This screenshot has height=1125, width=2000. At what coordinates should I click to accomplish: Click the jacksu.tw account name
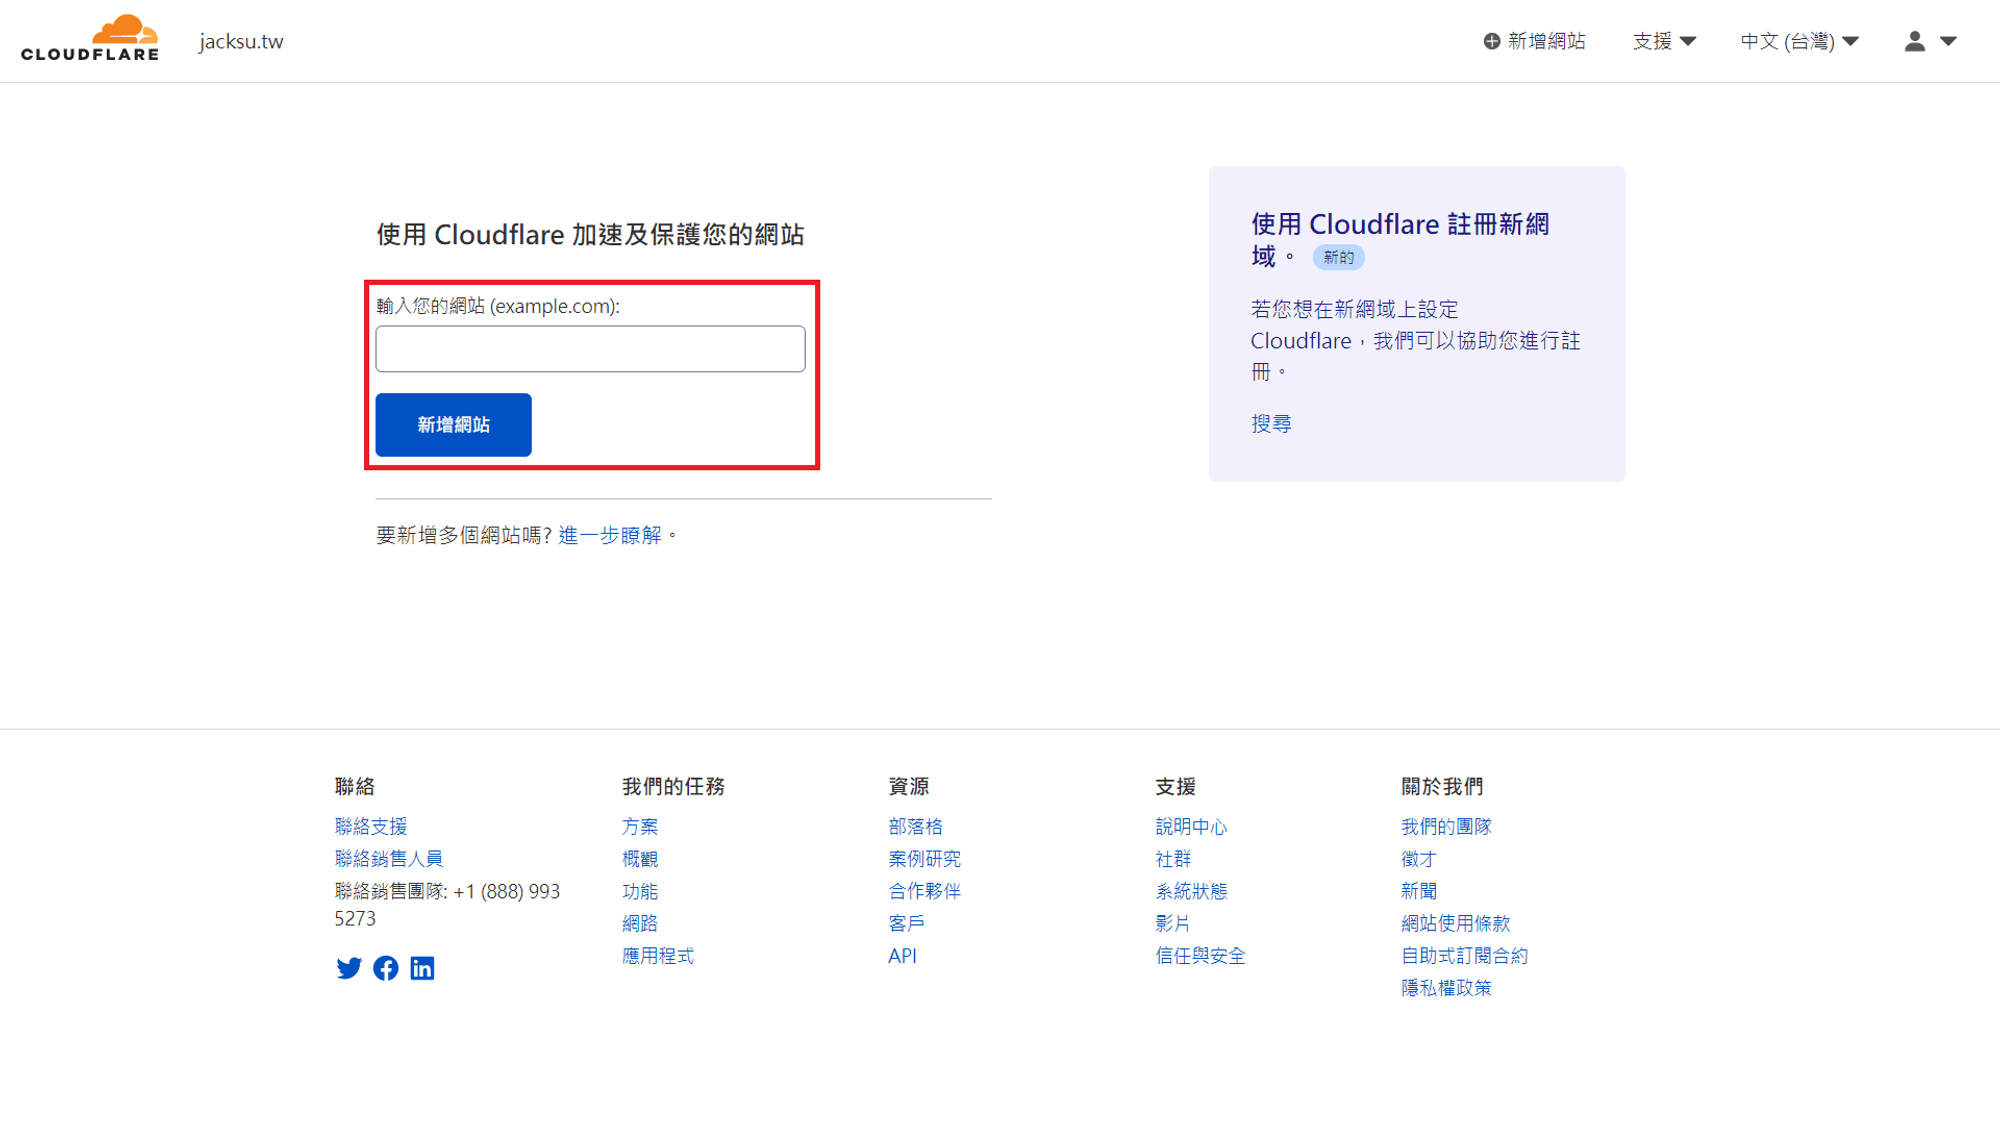pos(241,41)
